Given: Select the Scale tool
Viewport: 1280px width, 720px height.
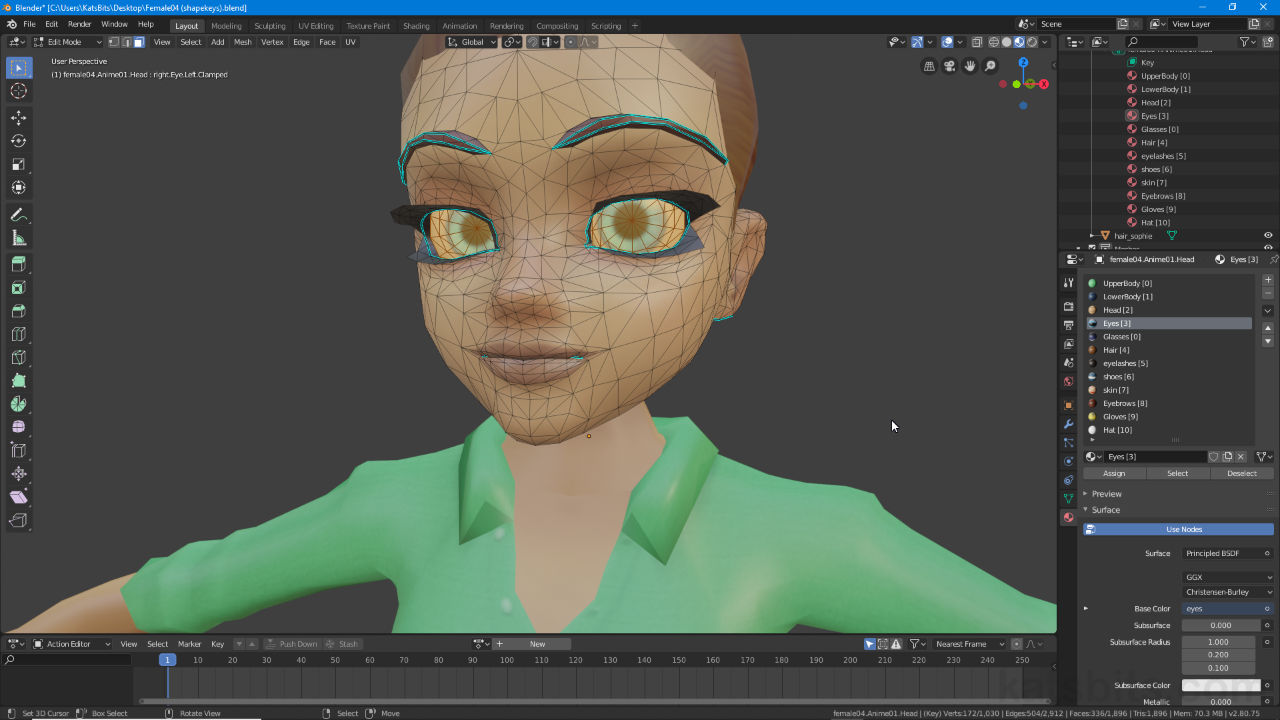Looking at the screenshot, I should (18, 164).
